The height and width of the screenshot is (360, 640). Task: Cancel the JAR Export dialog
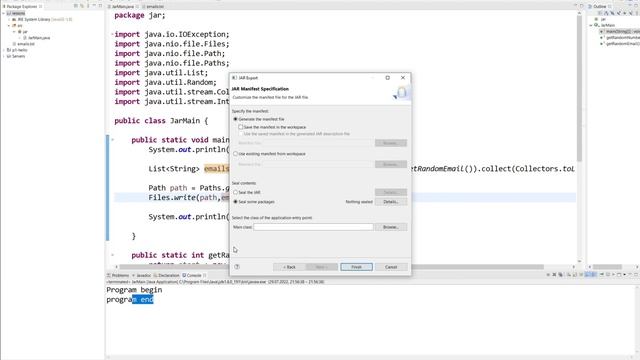pos(391,267)
